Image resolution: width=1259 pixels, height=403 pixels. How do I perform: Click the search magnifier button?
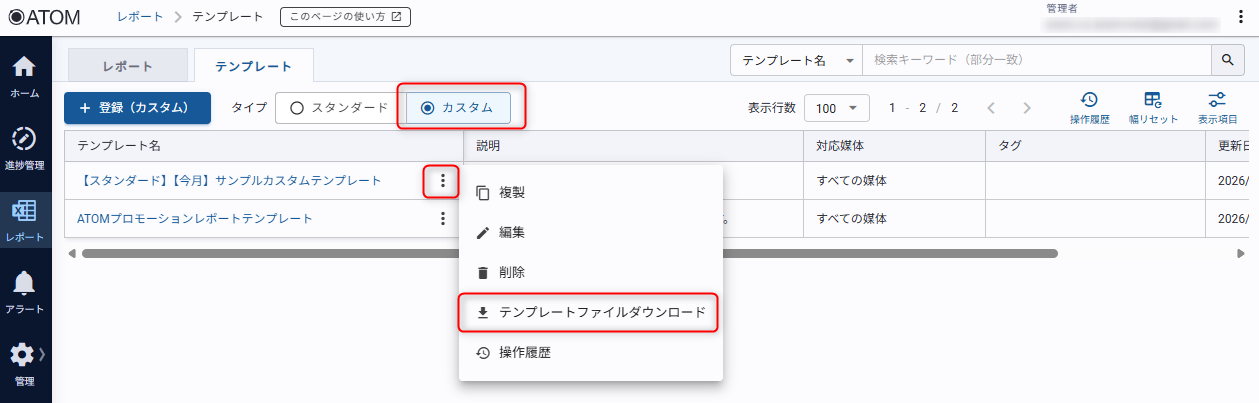click(1227, 60)
